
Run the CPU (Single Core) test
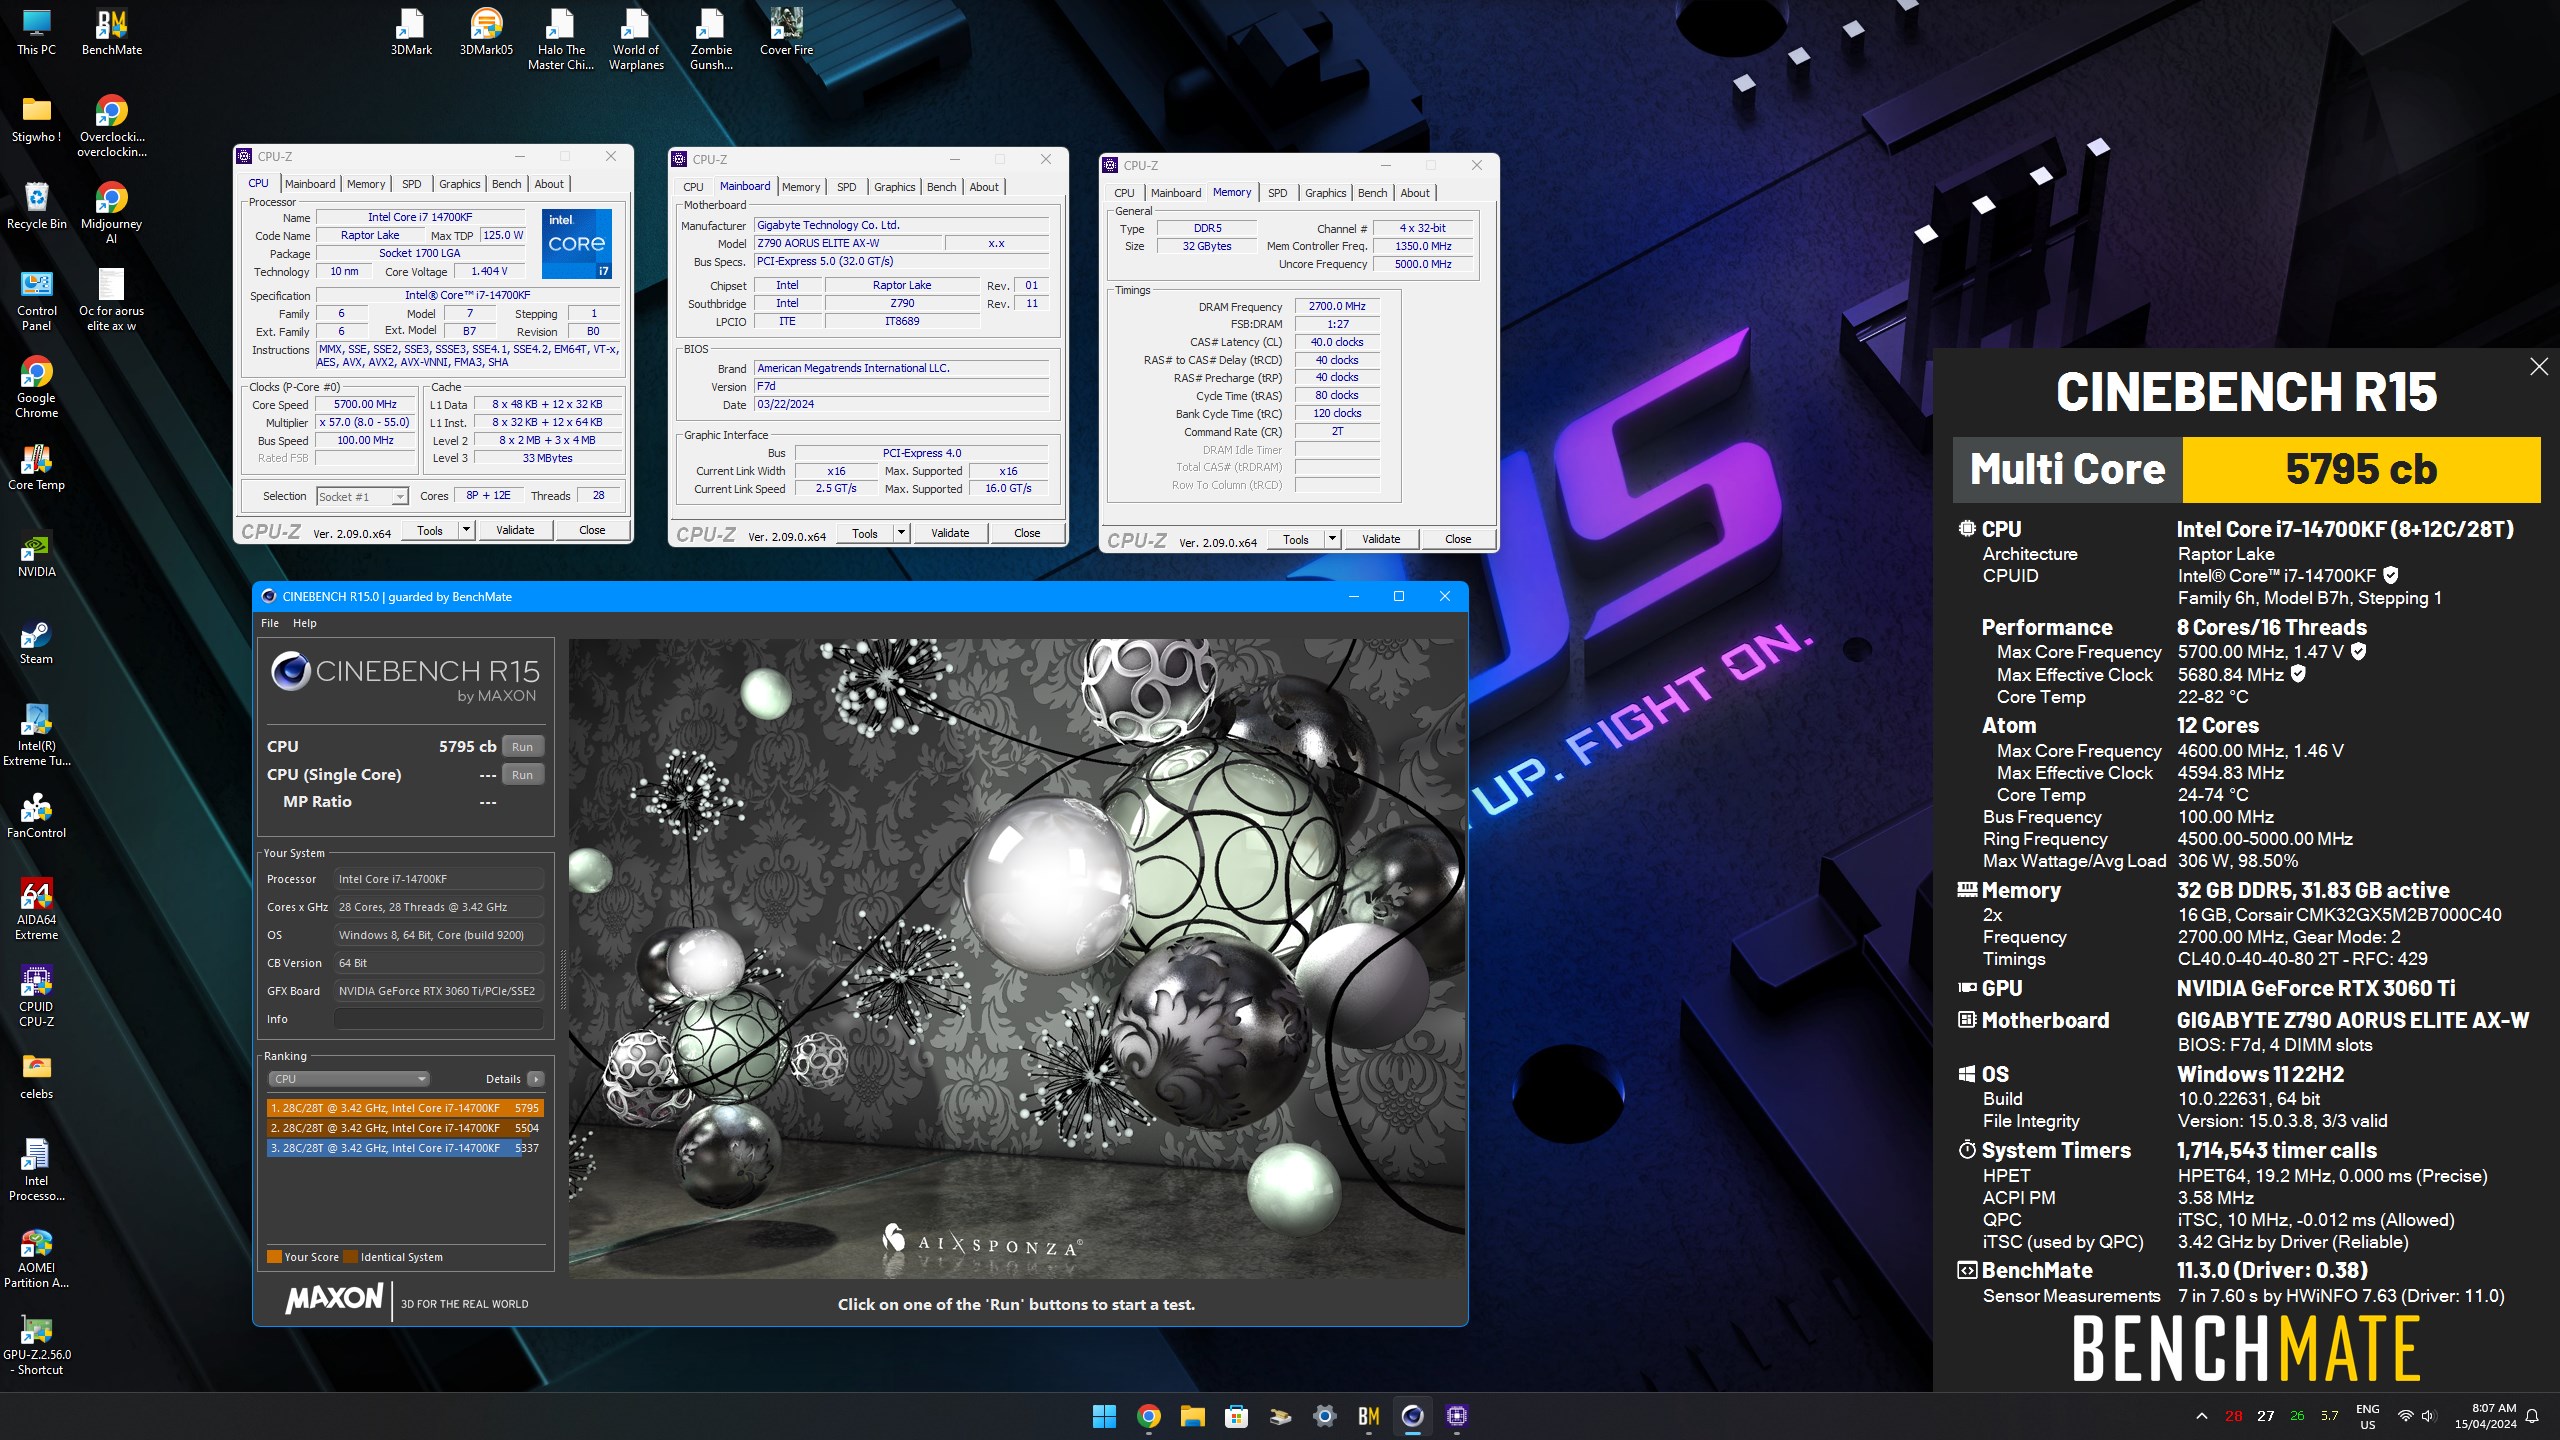[522, 775]
